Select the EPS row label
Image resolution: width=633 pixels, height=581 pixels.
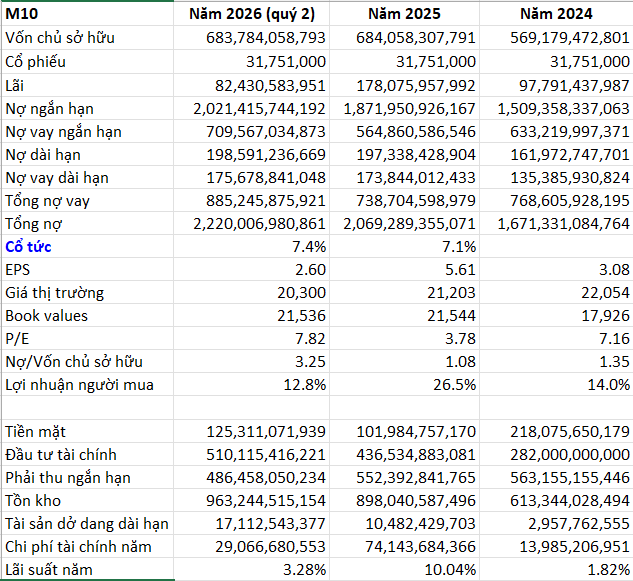pyautogui.click(x=88, y=270)
